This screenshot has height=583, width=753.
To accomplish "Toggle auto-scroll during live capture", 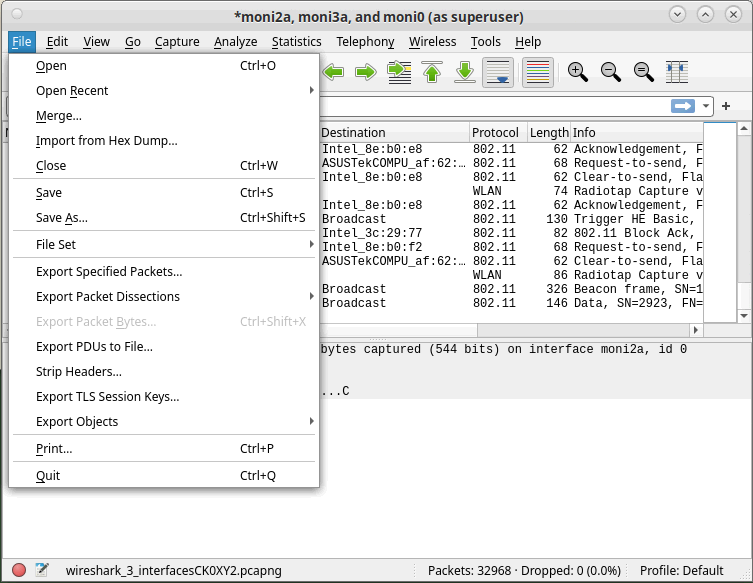I will 498,73.
